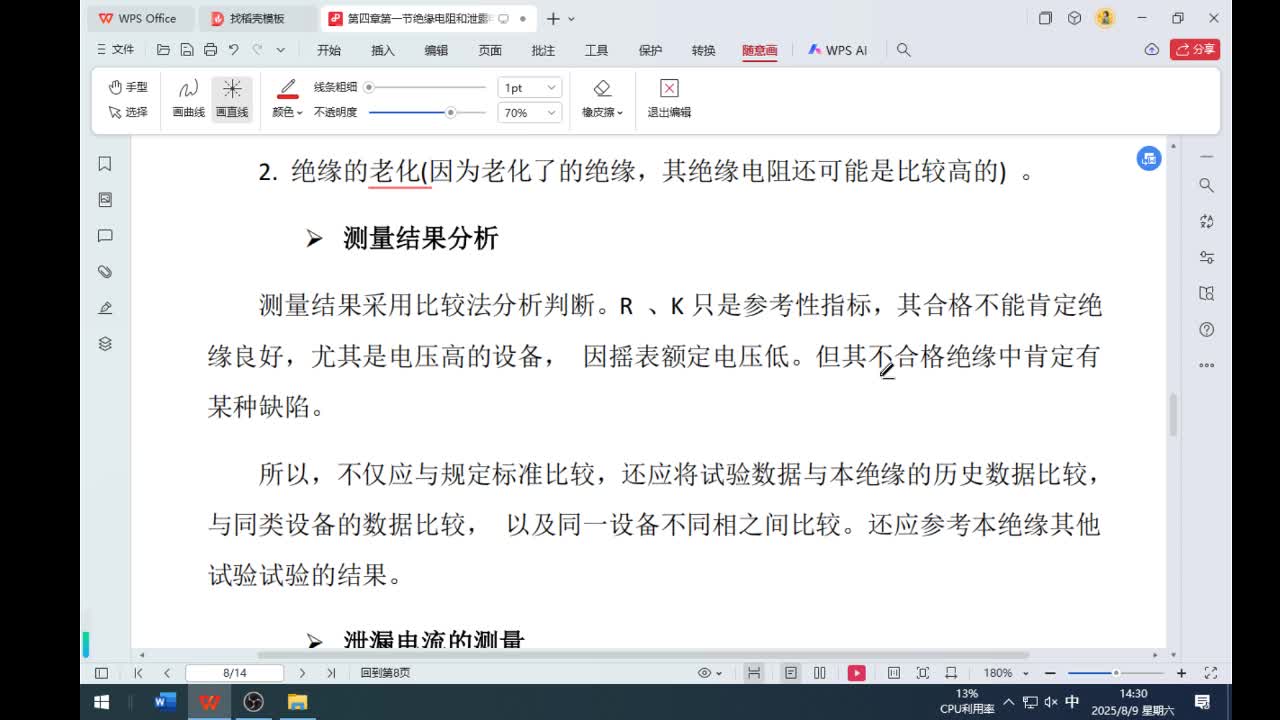Open the 70% opacity dropdown
Screen dimensions: 1280x720
(x=530, y=113)
